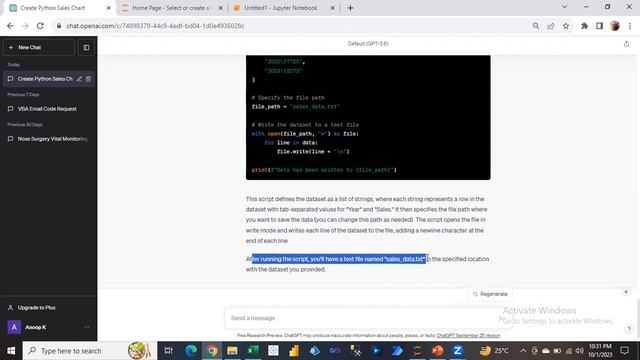Open Task View on the taskbar

pos(169,351)
